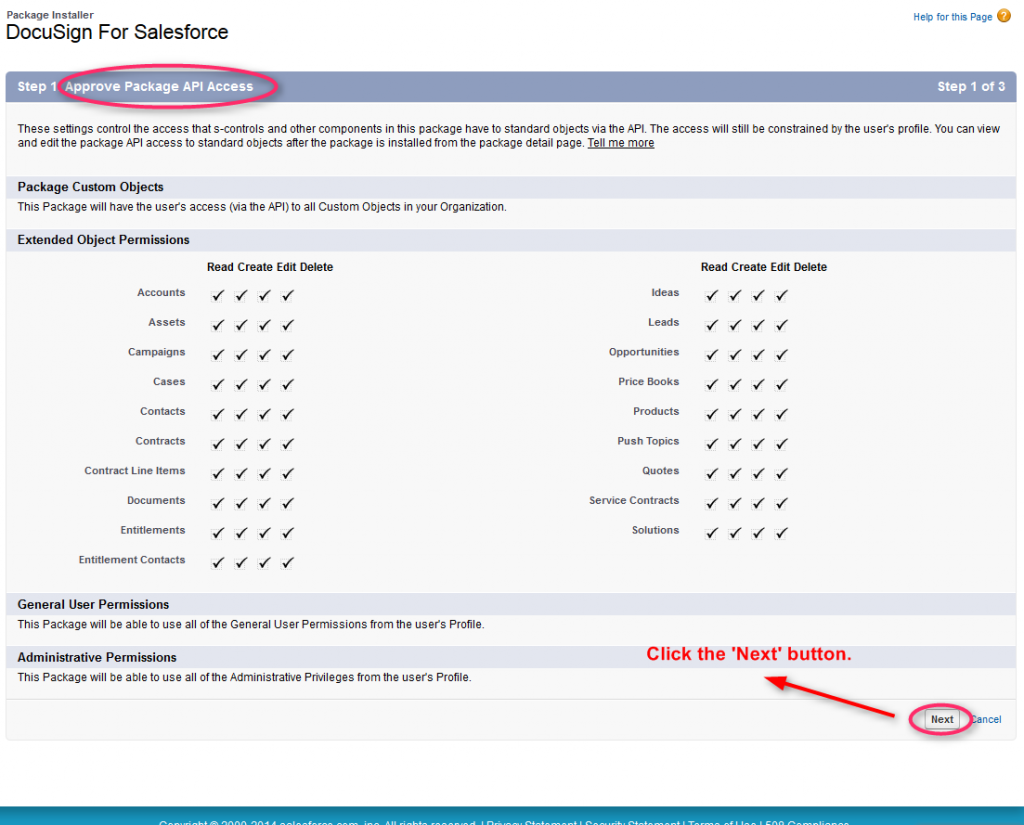Click the Quotes Delete checkmark
This screenshot has height=825, width=1024.
pos(781,474)
